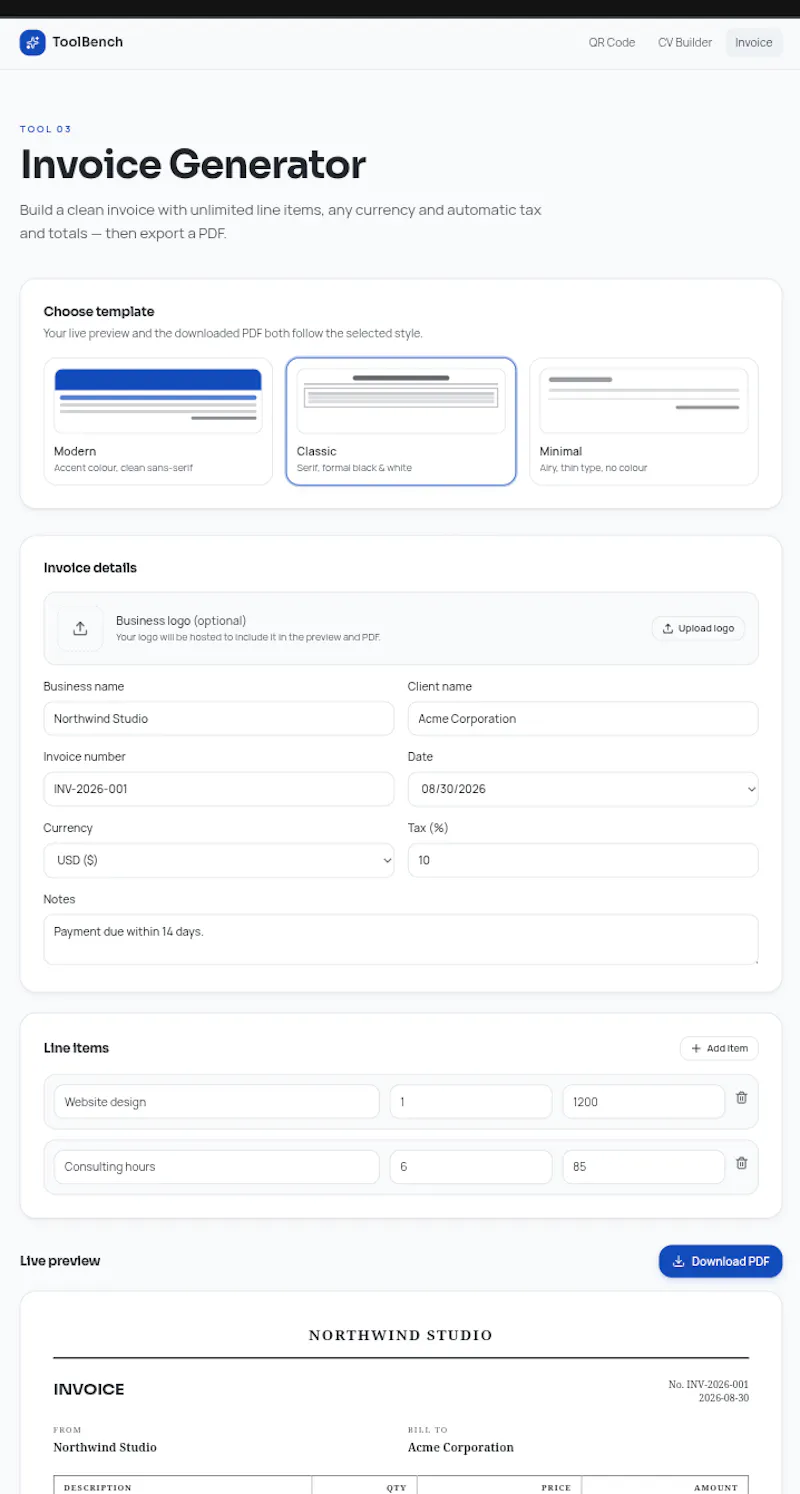Click the ToolBench logo icon
Screen dimensions: 800x1494
[32, 42]
